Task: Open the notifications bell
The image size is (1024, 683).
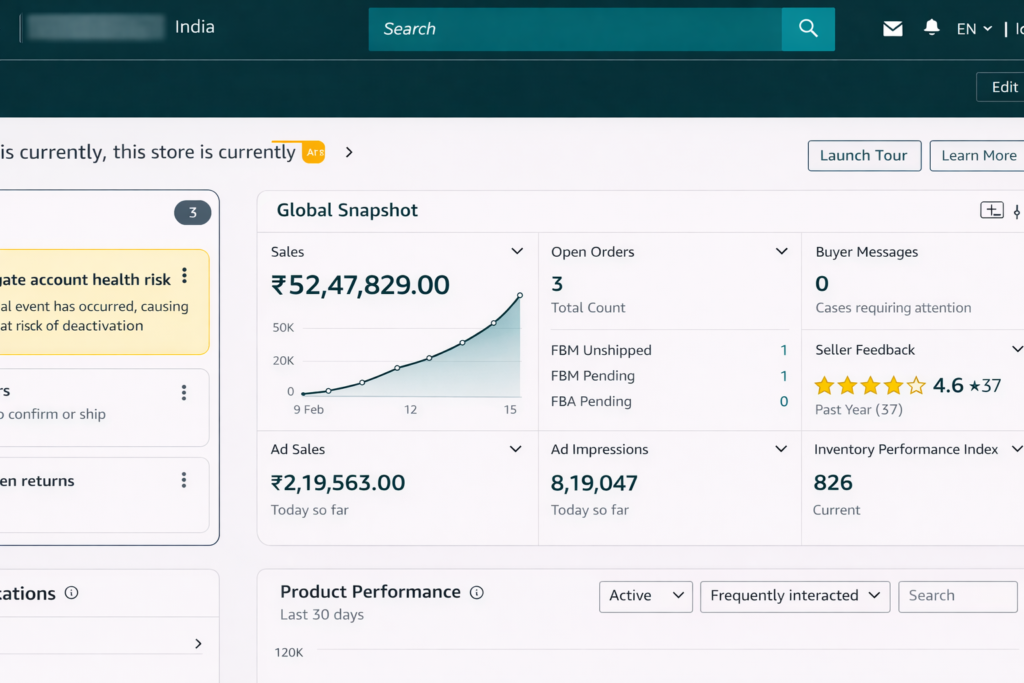Action: 932,28
